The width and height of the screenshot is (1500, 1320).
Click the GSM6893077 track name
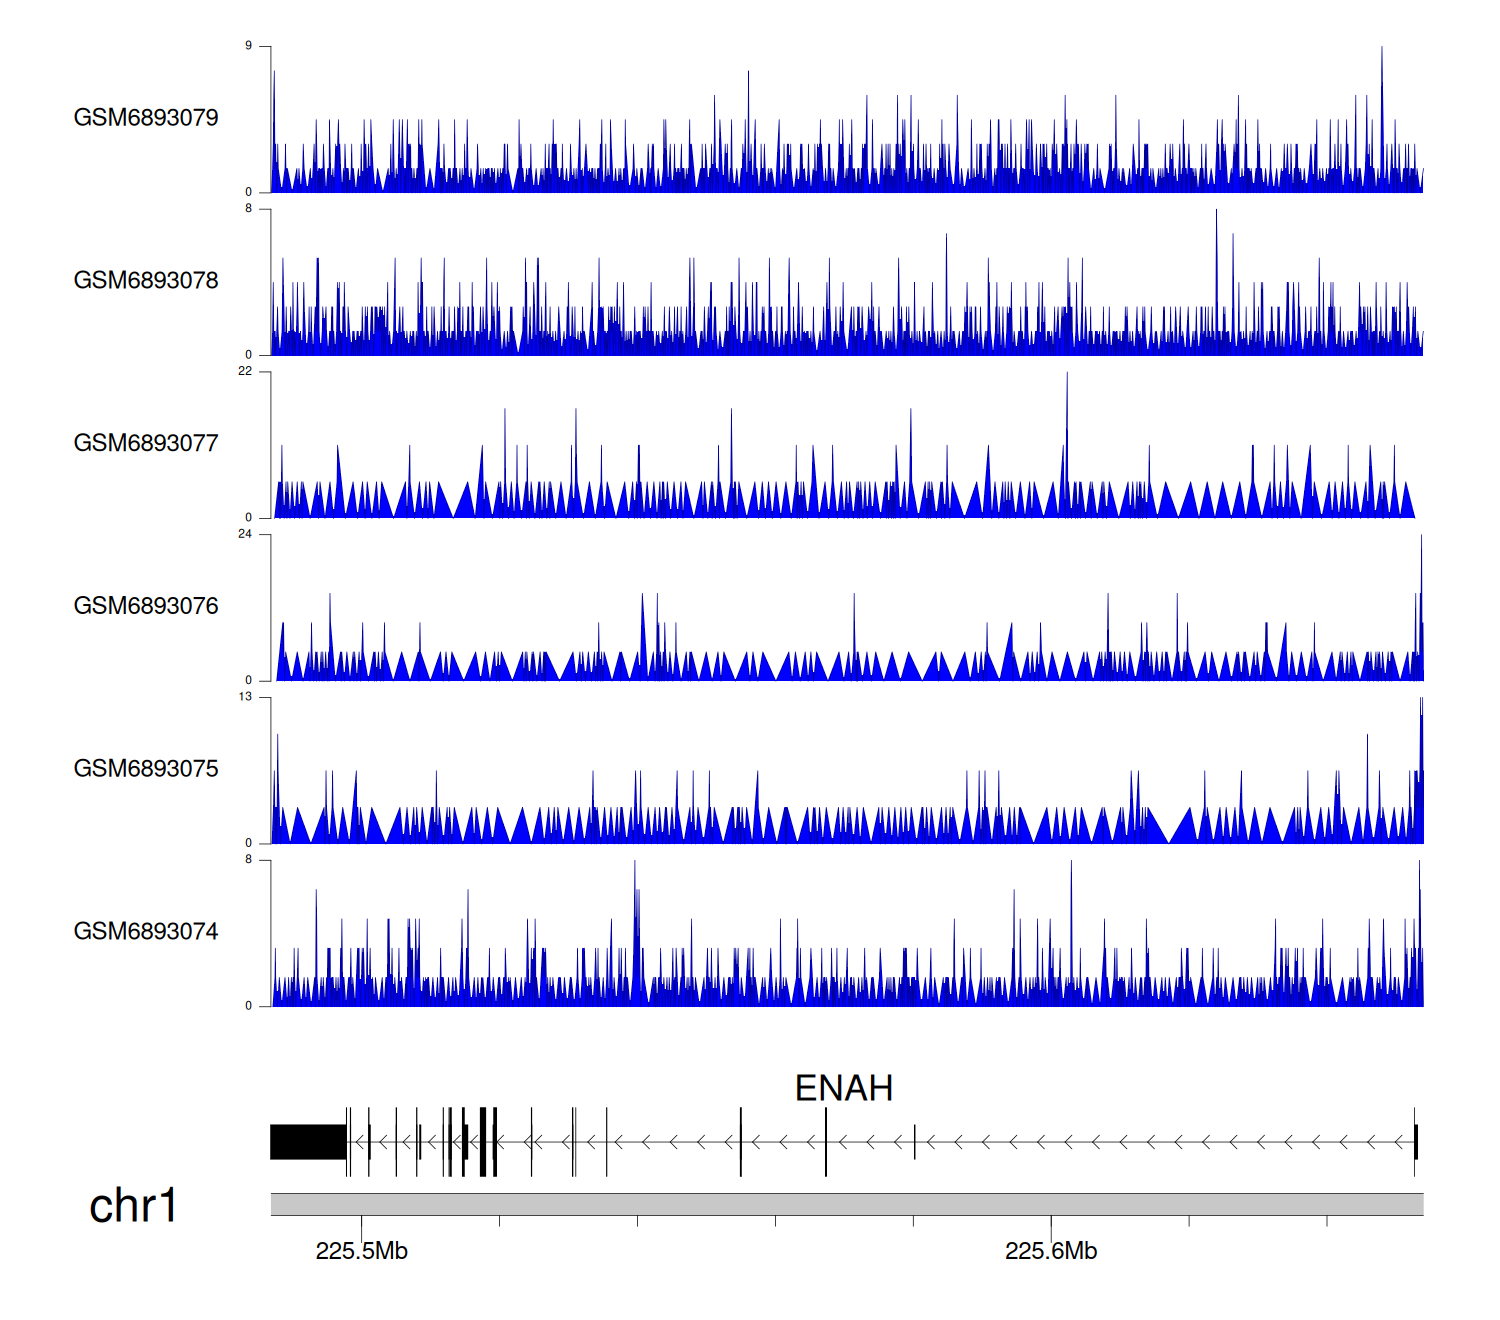(146, 444)
